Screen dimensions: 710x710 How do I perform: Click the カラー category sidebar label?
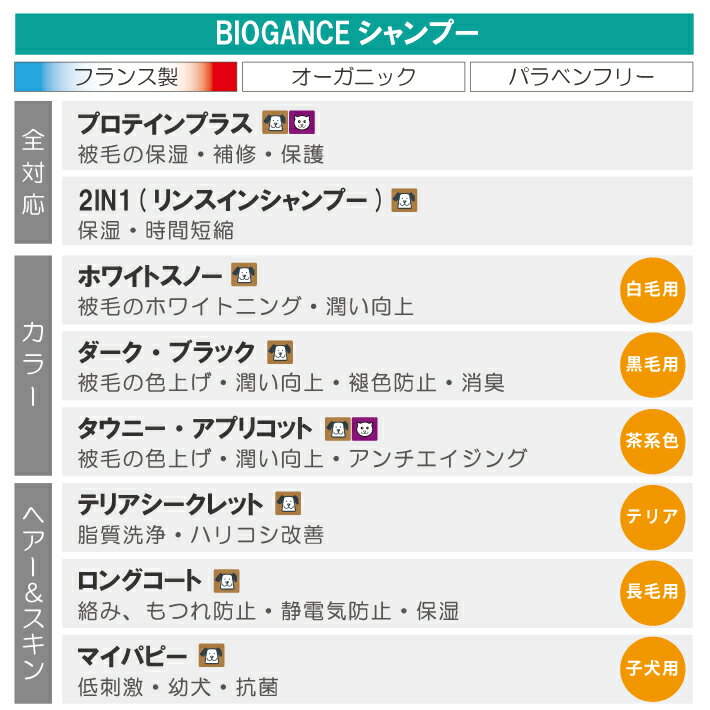(33, 364)
